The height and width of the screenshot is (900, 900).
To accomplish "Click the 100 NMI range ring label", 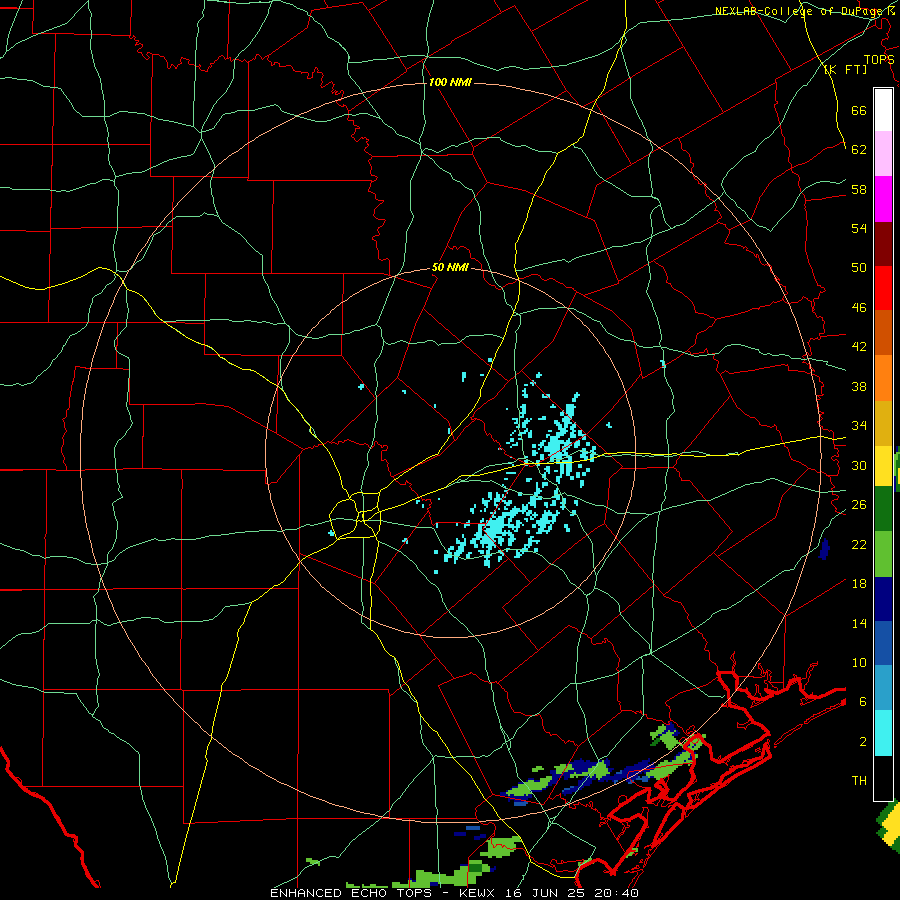I will (x=450, y=82).
